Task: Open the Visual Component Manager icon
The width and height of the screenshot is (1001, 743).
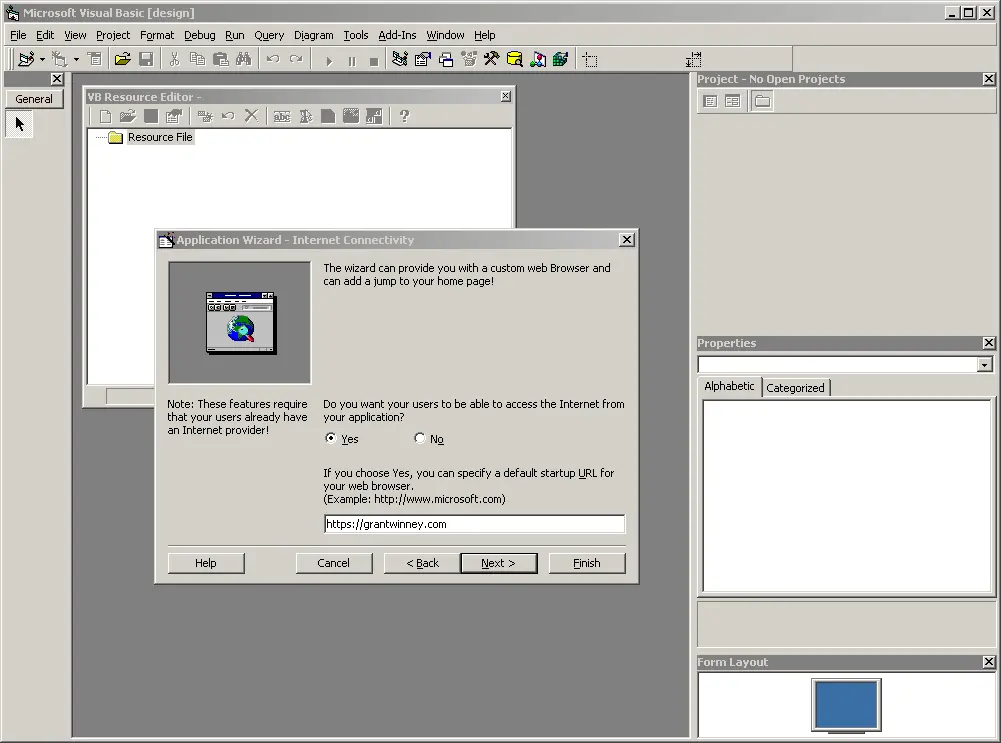Action: click(538, 59)
